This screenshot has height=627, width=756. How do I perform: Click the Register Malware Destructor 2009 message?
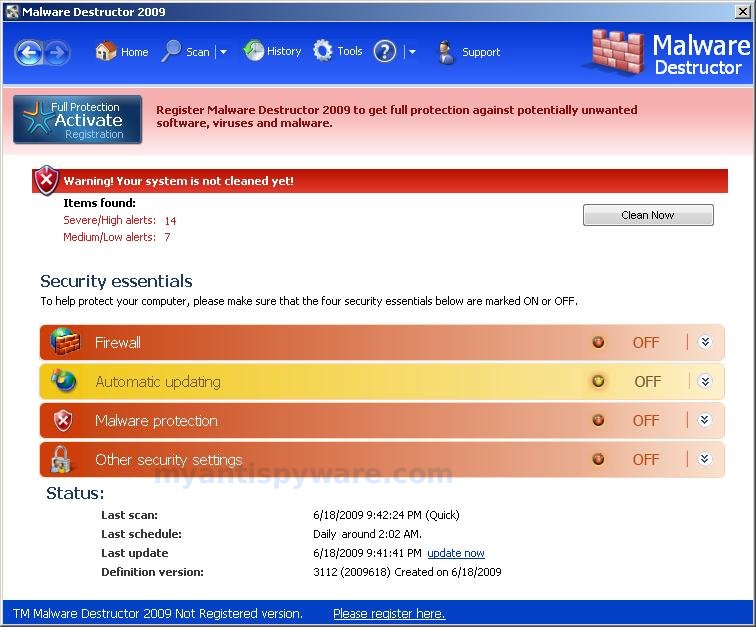(x=397, y=117)
